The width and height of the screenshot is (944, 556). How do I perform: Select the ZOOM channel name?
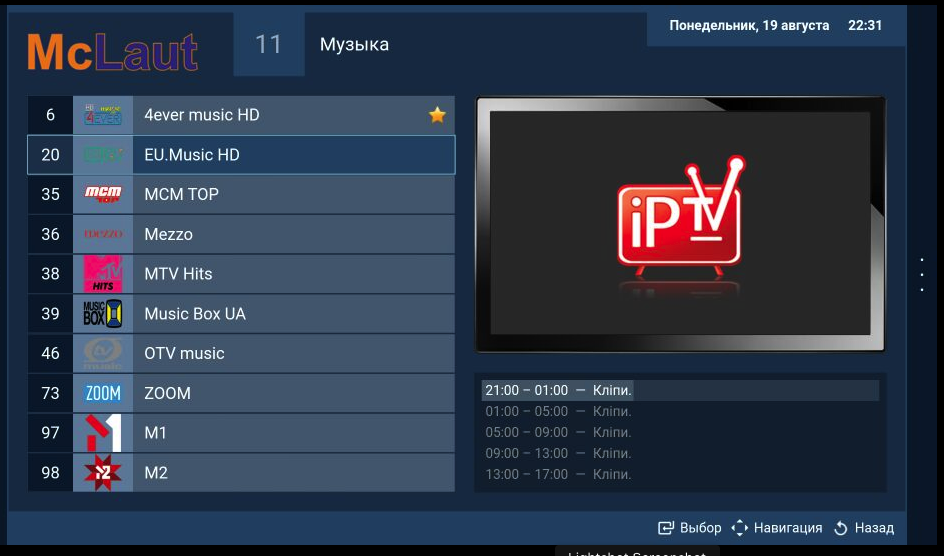coord(167,393)
